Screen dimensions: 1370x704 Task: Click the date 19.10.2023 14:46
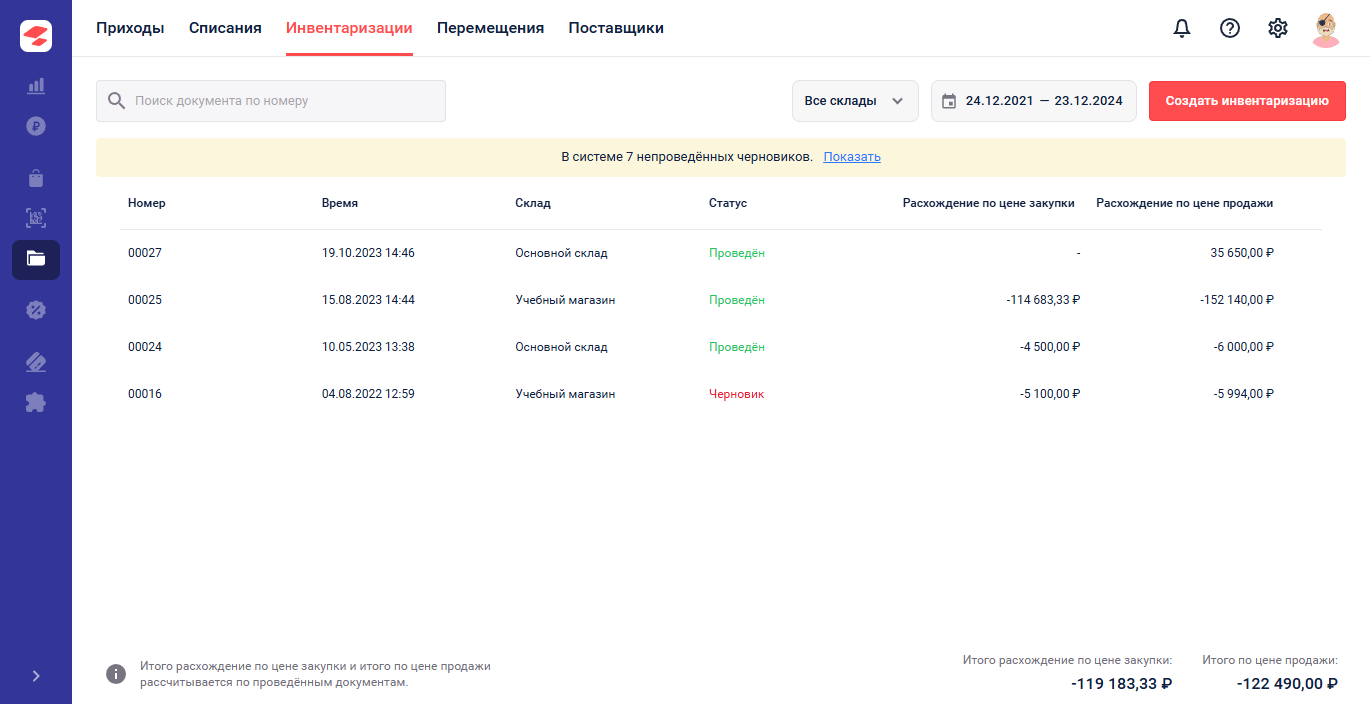tap(368, 253)
